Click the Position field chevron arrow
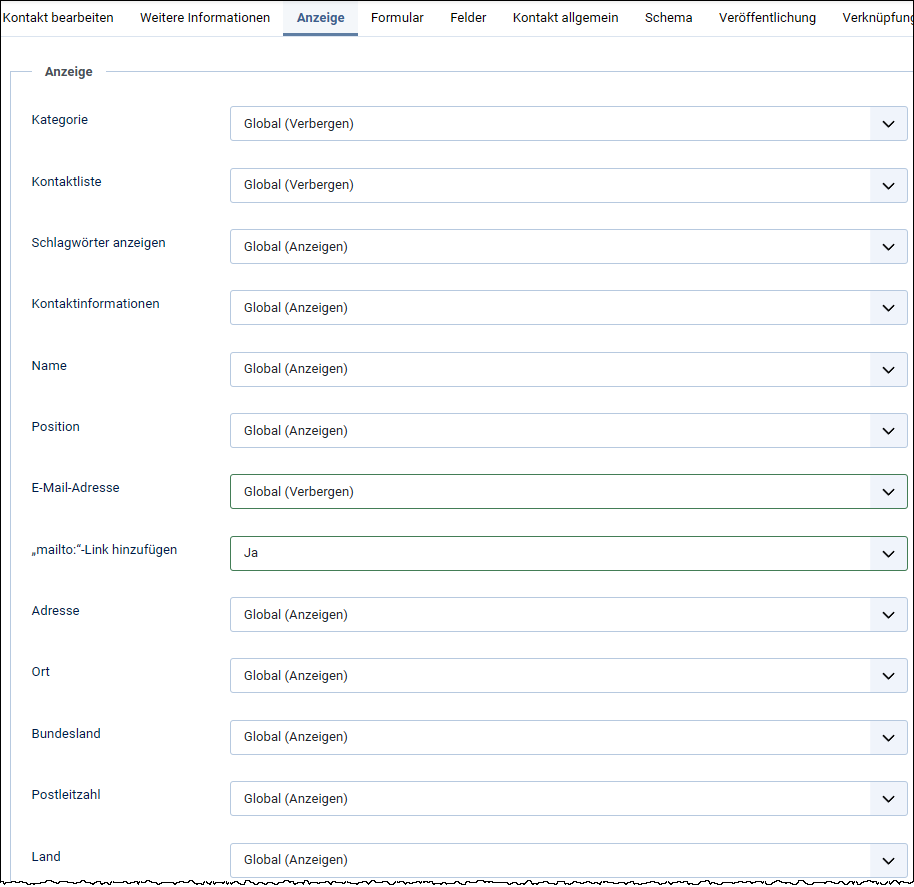Screen dimensions: 914x887 click(x=888, y=431)
